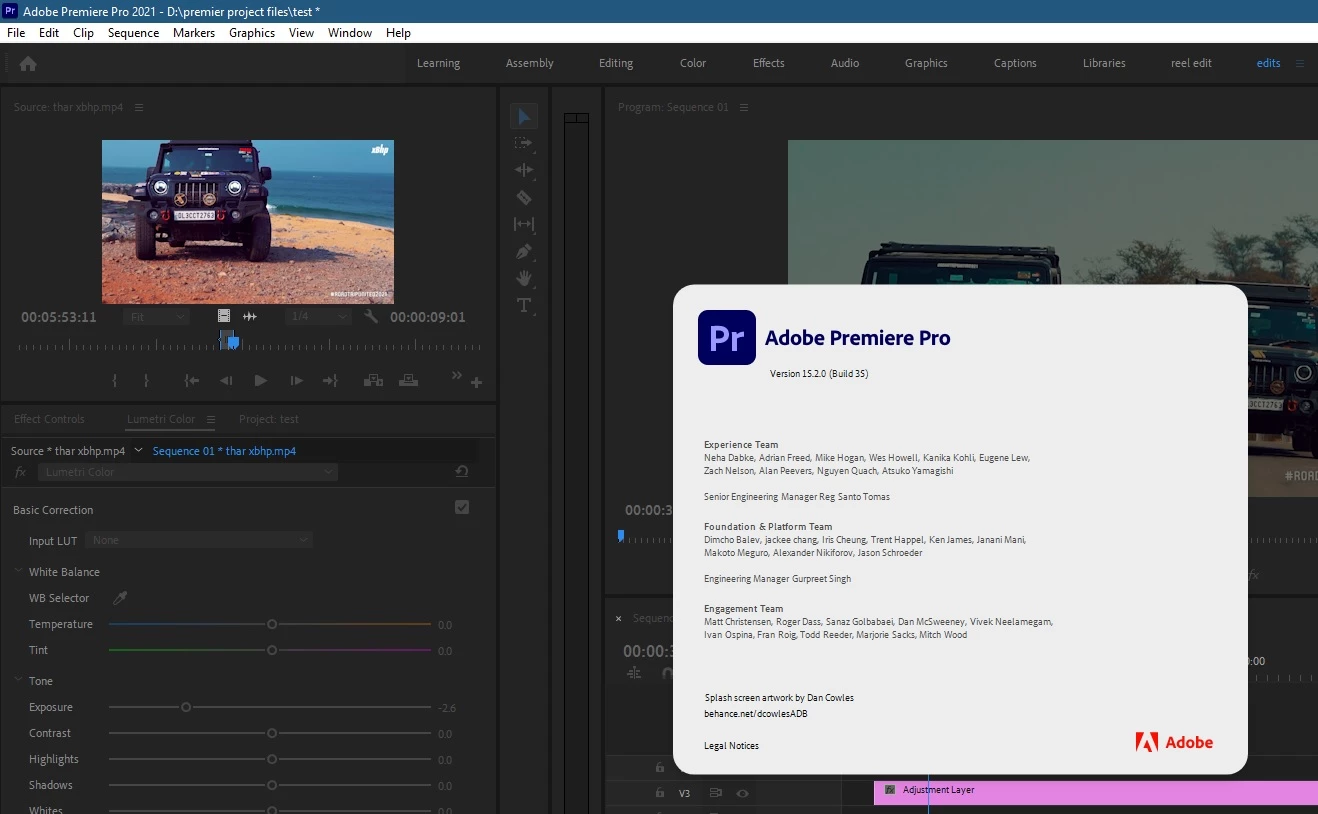Open the behance.net/dcowlesADB link
Screen dimensions: 1318x814
pos(756,714)
